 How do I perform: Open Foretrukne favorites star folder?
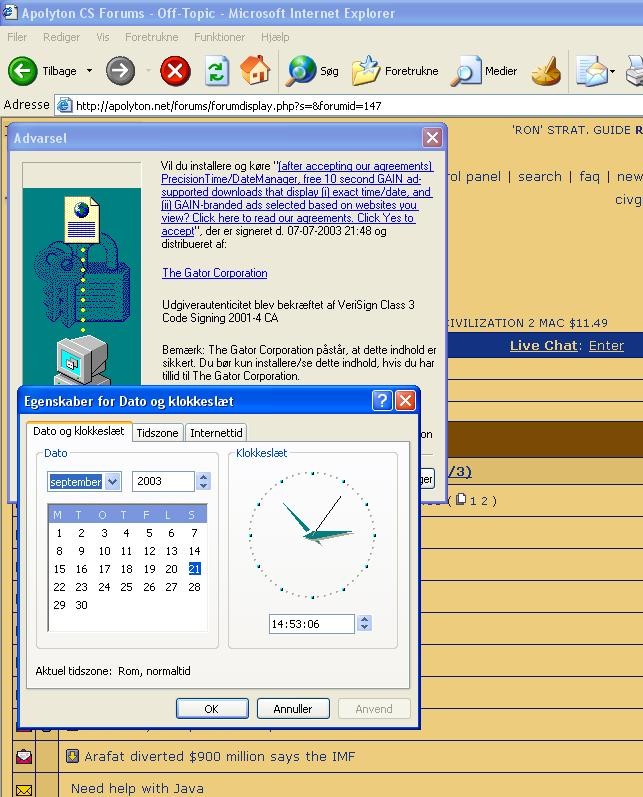point(367,71)
